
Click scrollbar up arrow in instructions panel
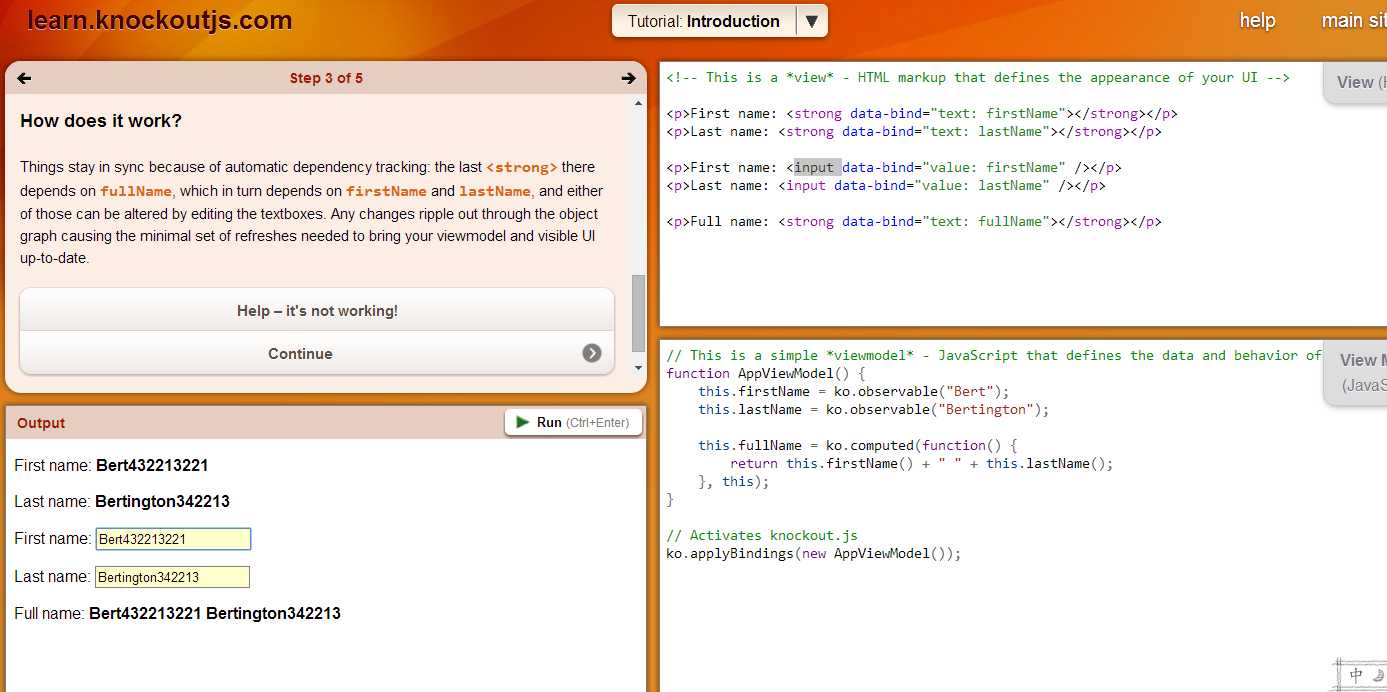click(639, 103)
